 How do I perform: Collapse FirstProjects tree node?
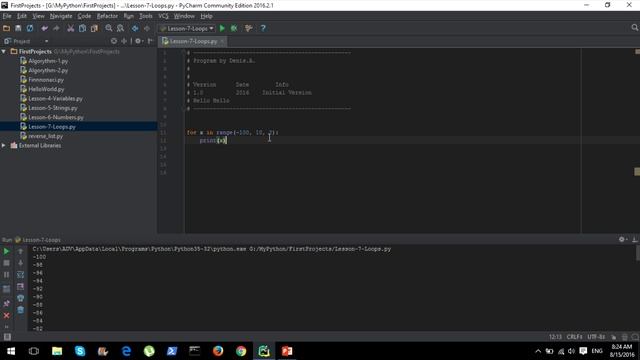click(4, 51)
